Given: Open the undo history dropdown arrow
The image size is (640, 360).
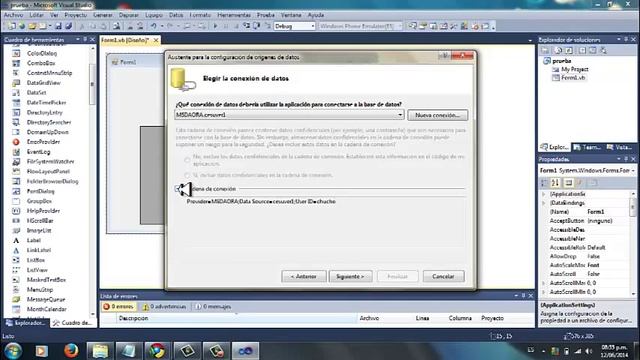Looking at the screenshot, I should tap(162, 26).
